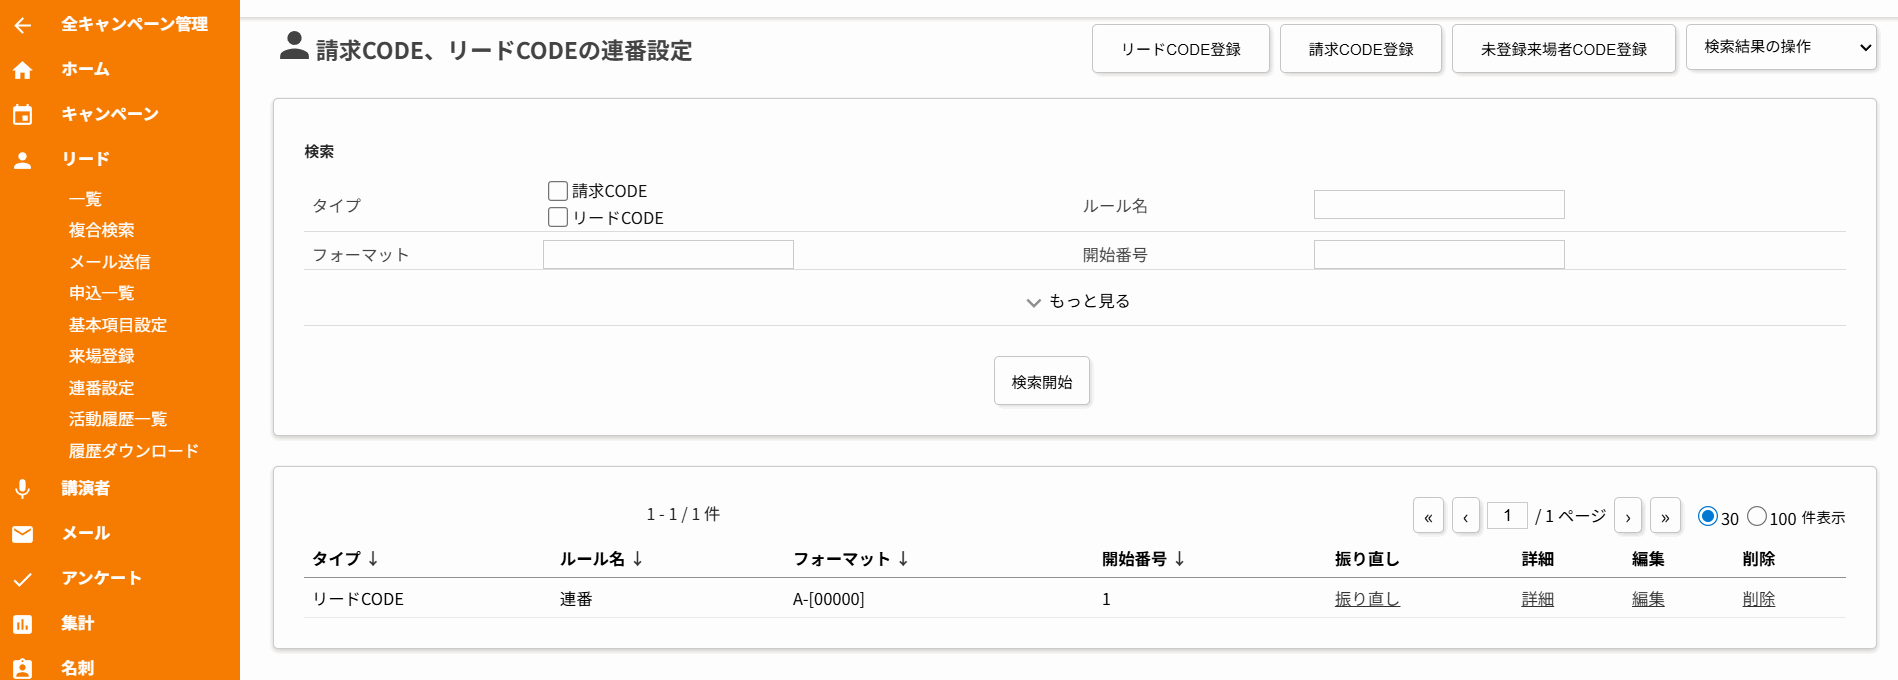Click the speaker microphone icon
The image size is (1898, 680).
pos(22,488)
